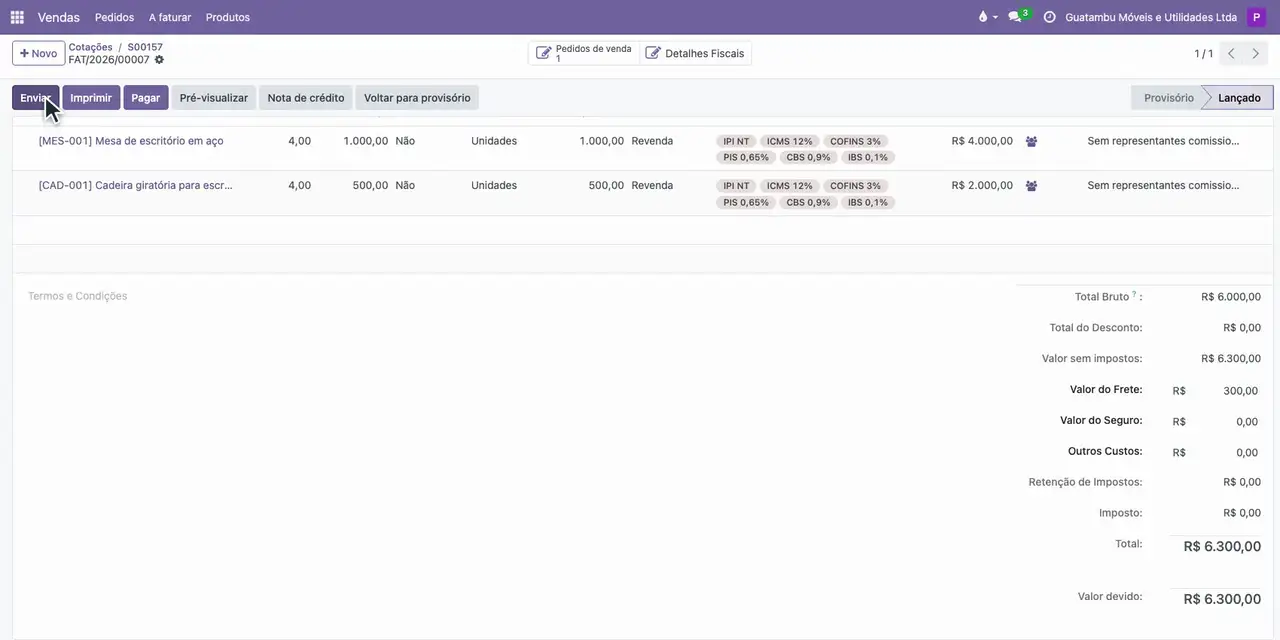Open the user avatar P menu

tap(1256, 17)
